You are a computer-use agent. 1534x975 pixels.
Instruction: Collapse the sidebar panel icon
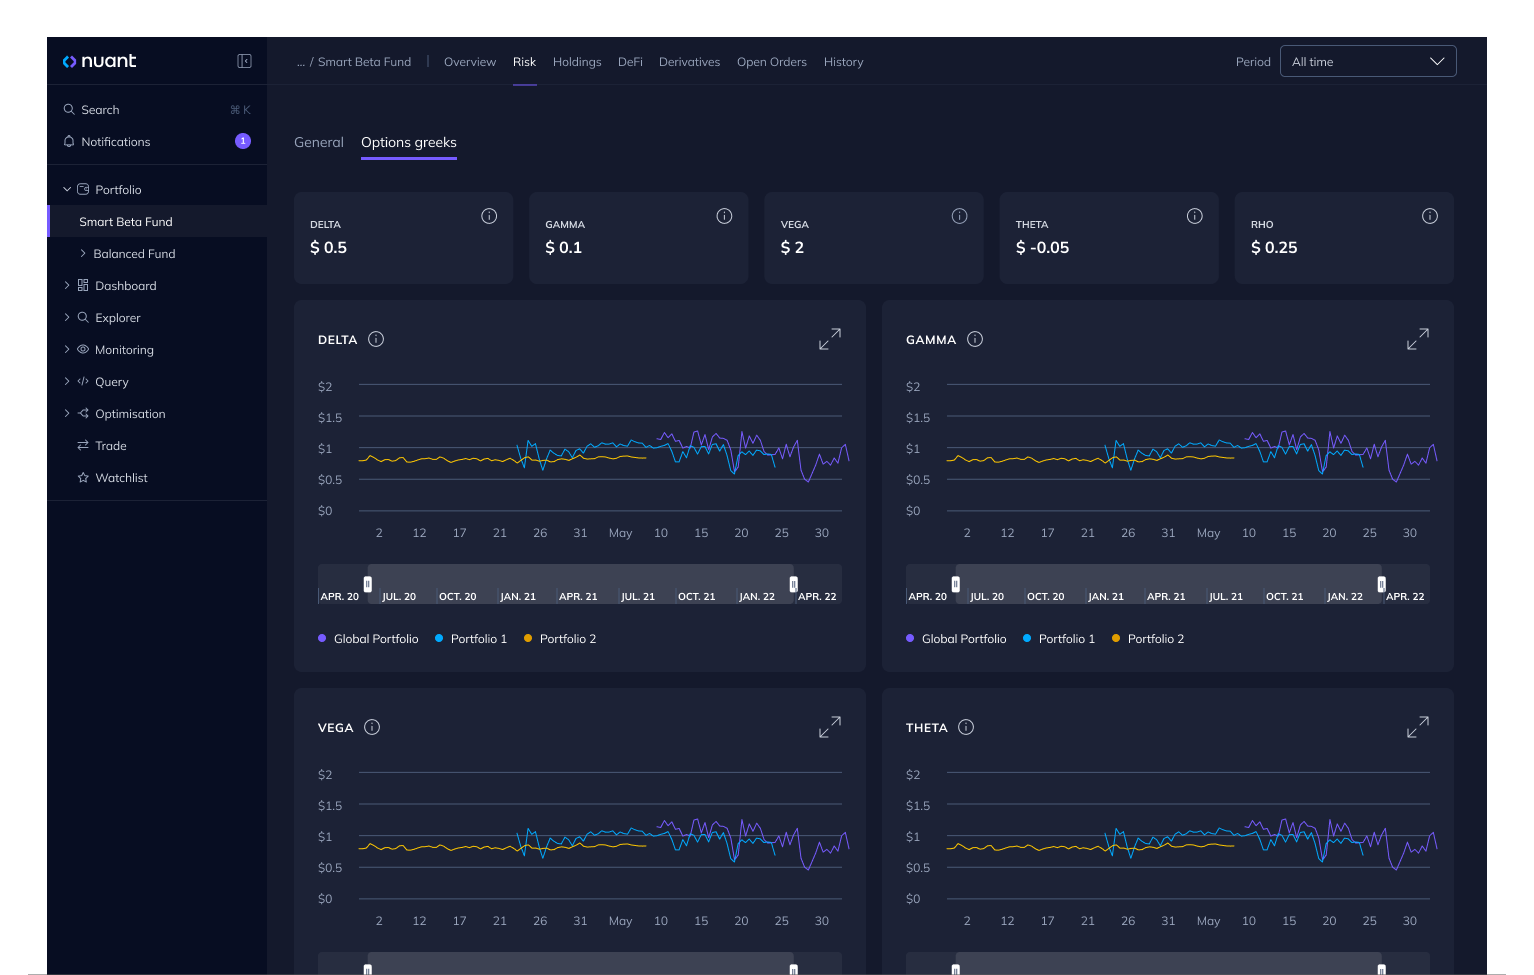(244, 61)
